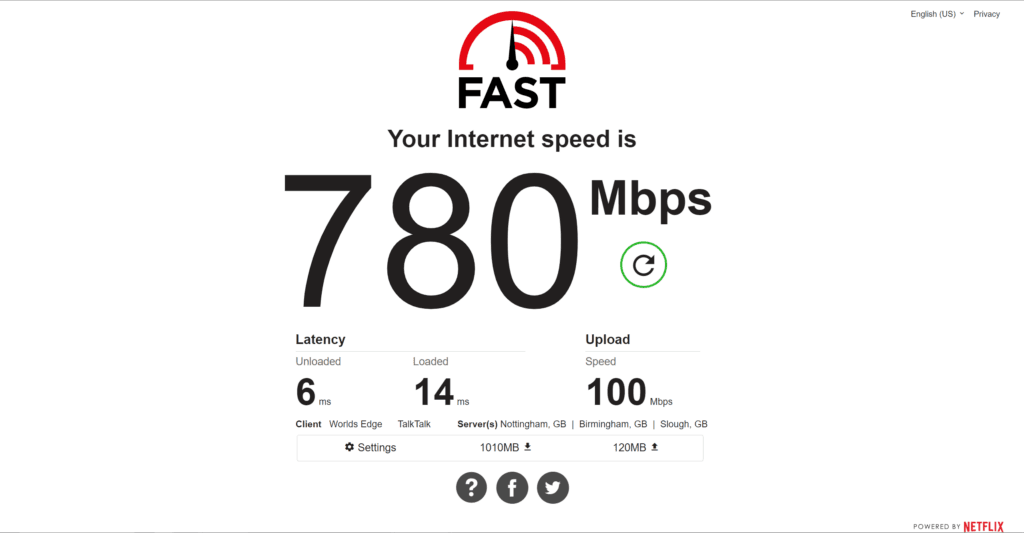This screenshot has width=1024, height=533.
Task: Click the 14 ms loaded latency value
Action: point(434,392)
